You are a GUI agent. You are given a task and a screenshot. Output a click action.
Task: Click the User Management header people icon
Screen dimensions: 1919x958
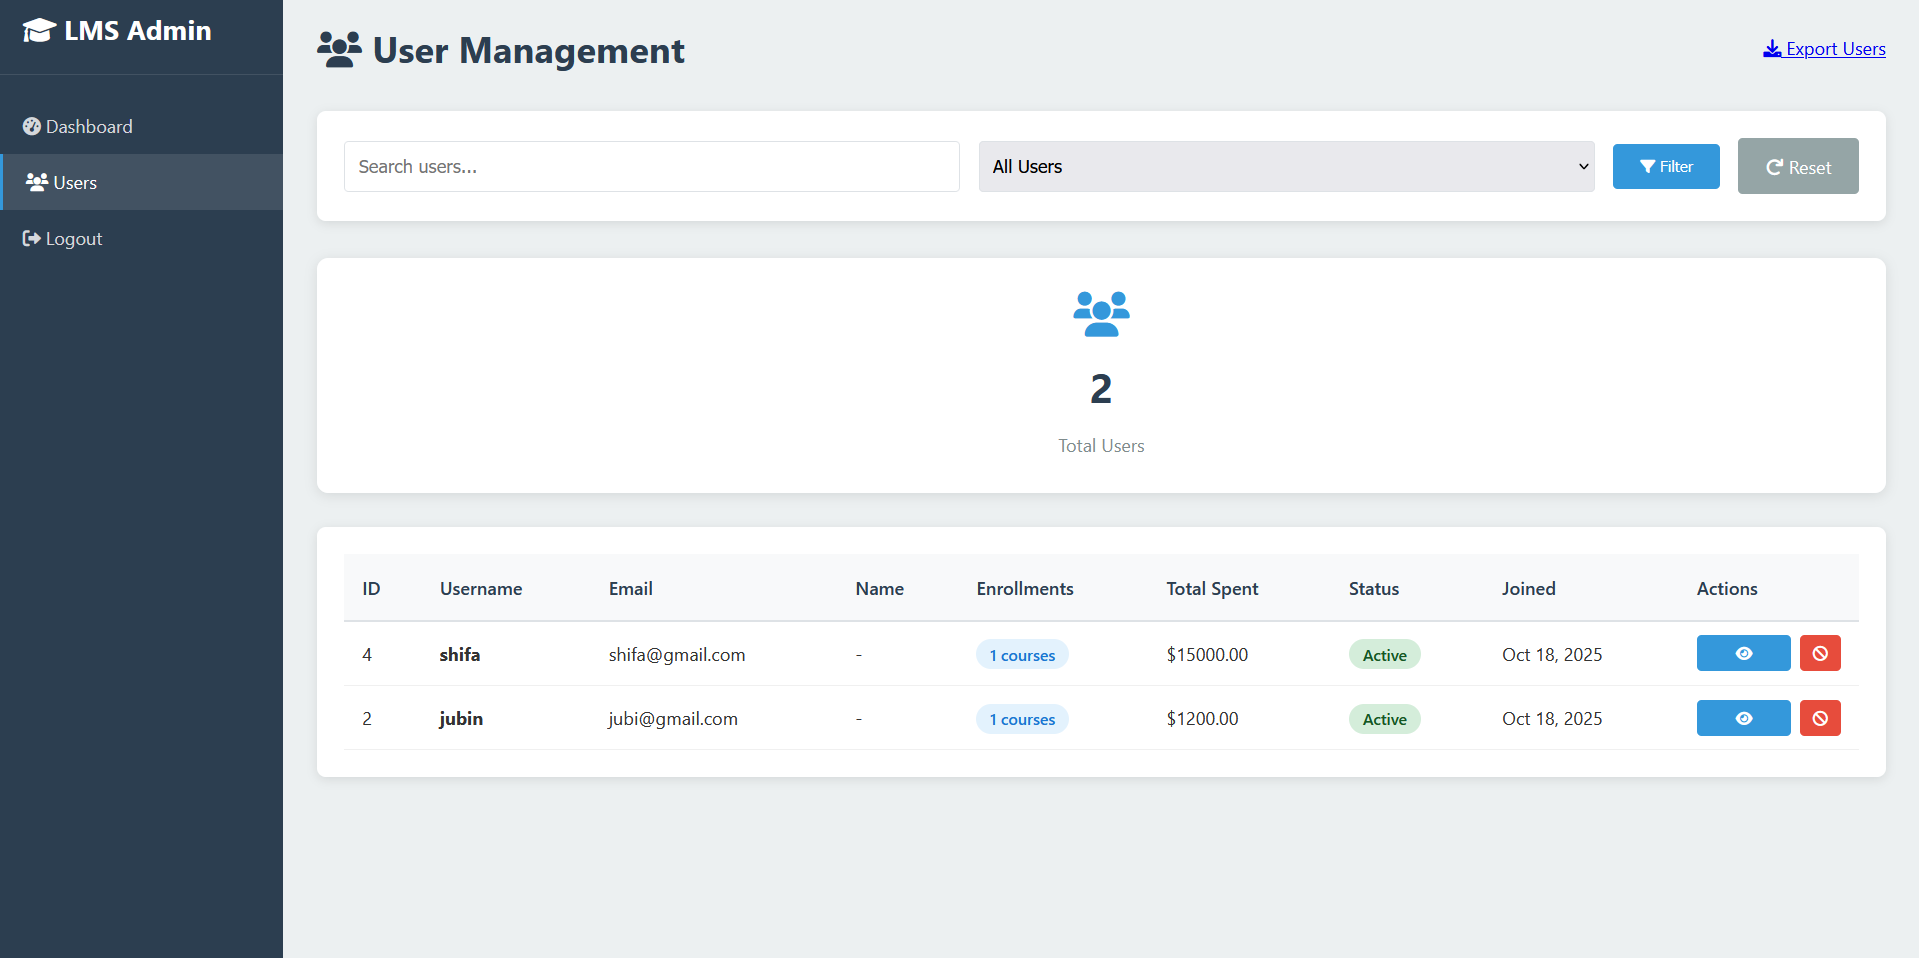tap(339, 49)
